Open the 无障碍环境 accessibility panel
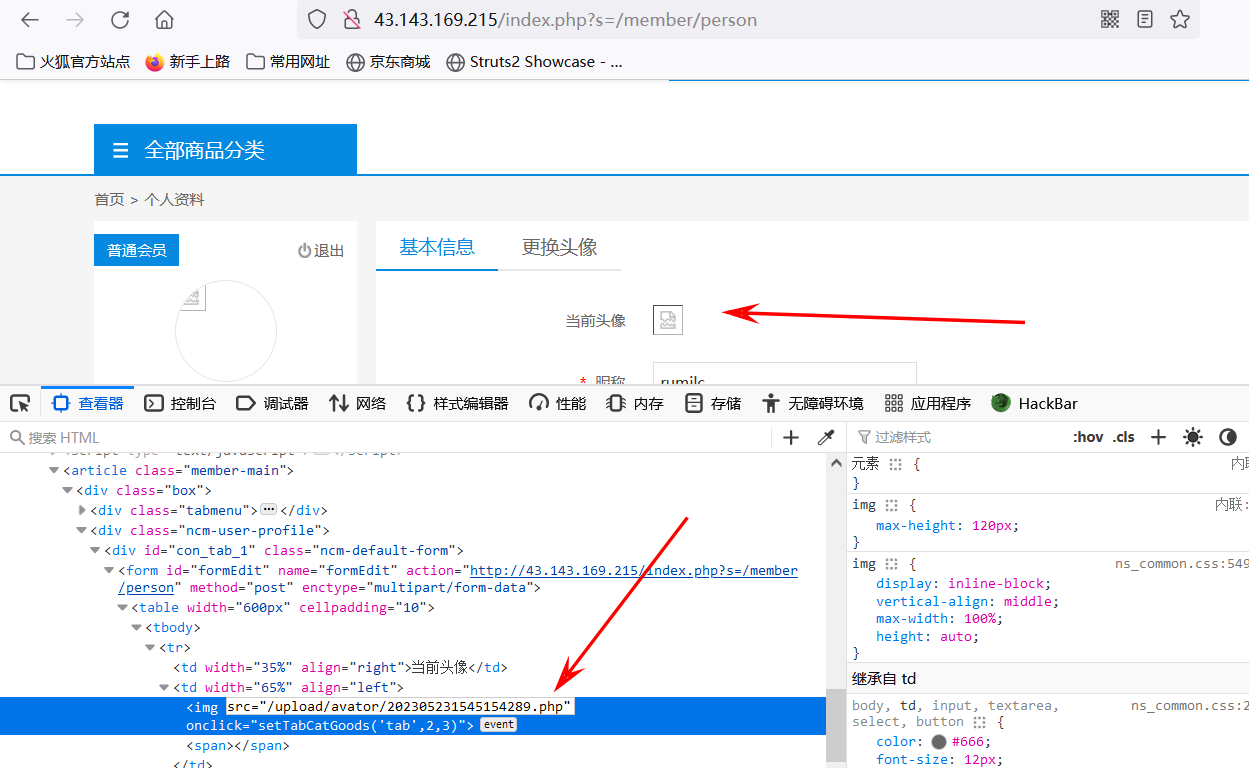 pyautogui.click(x=812, y=403)
